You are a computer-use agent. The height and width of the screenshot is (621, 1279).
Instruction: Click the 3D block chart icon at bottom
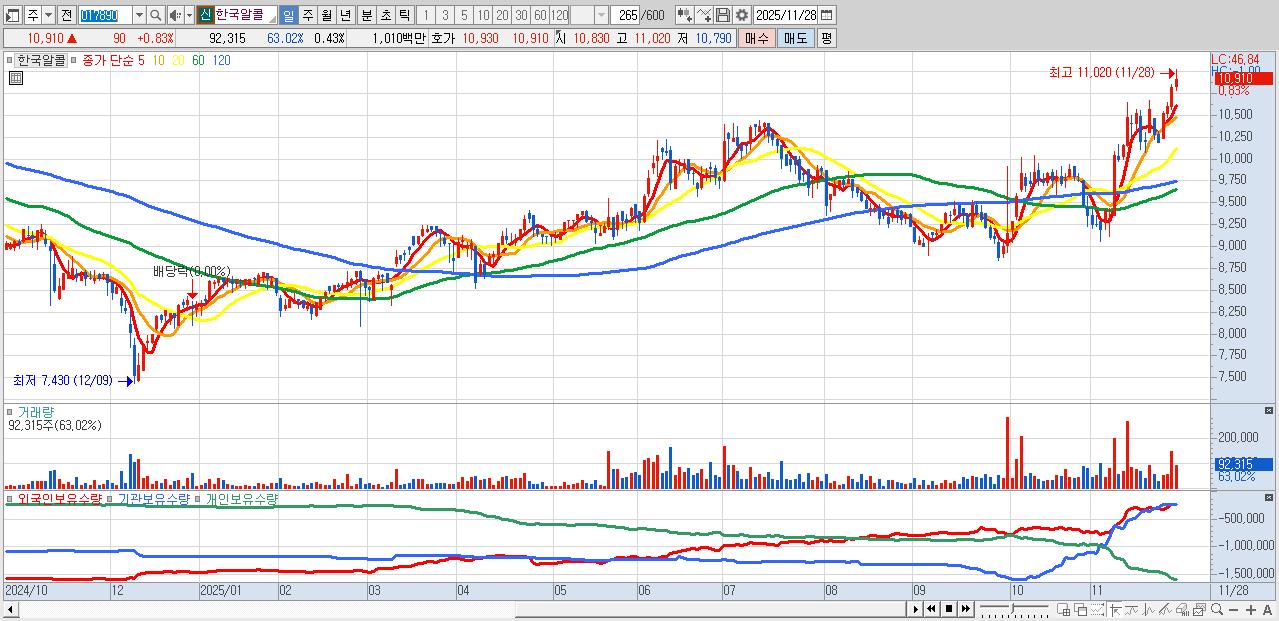click(1182, 610)
